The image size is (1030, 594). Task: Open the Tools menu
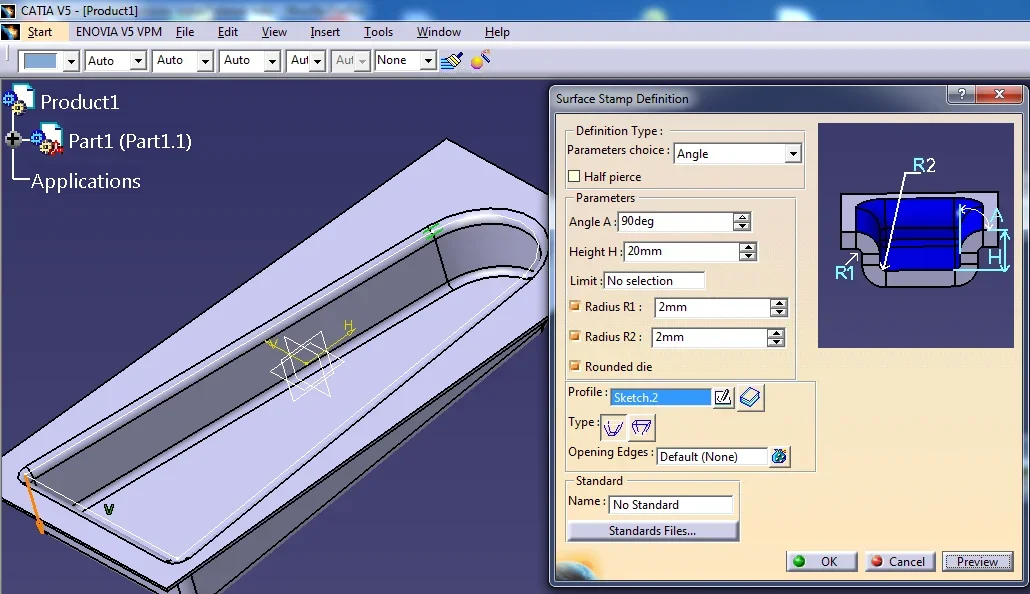tap(378, 32)
